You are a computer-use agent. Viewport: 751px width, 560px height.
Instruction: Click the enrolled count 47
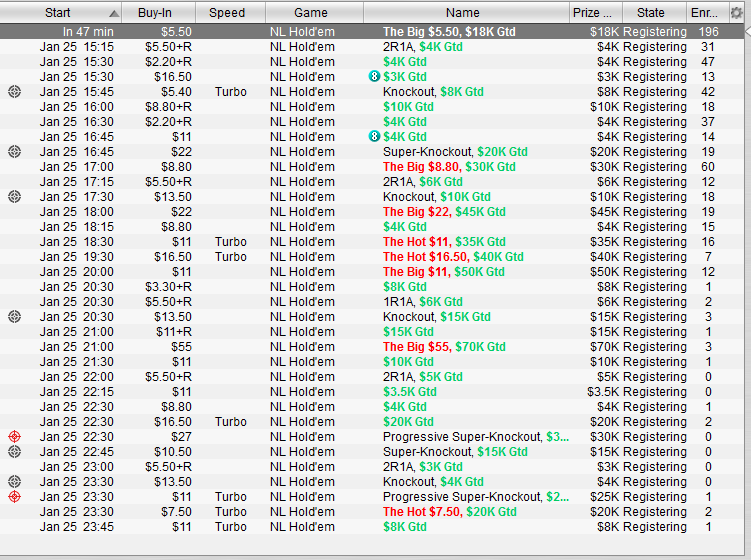click(708, 62)
